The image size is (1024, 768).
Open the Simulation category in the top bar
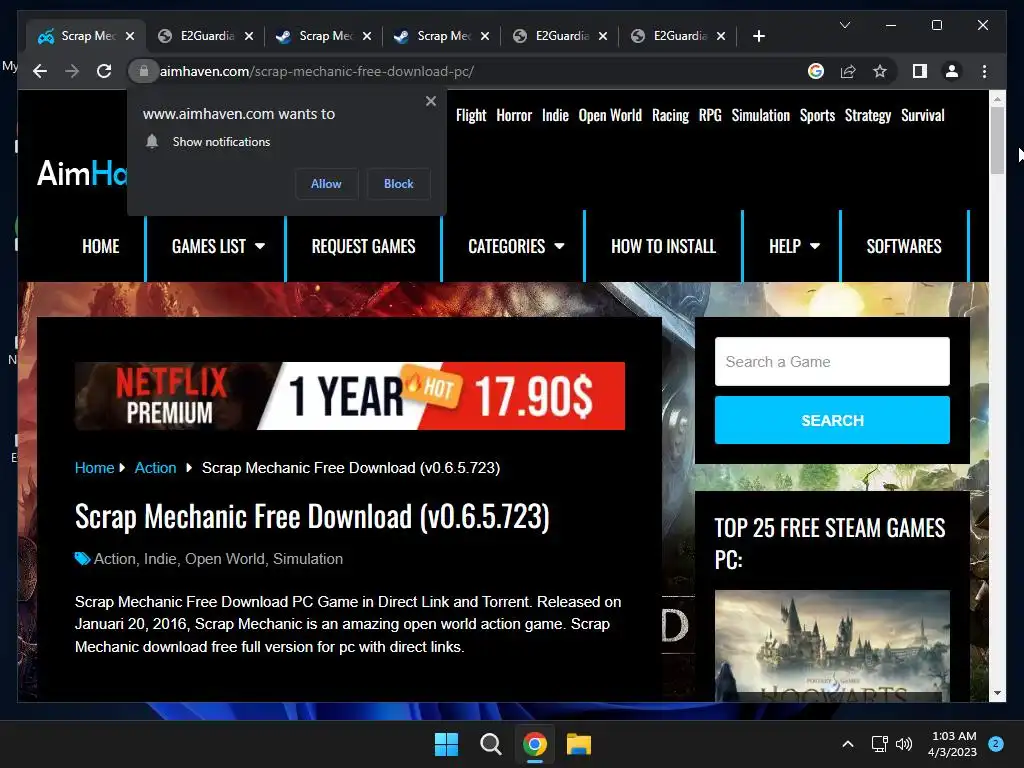[760, 116]
